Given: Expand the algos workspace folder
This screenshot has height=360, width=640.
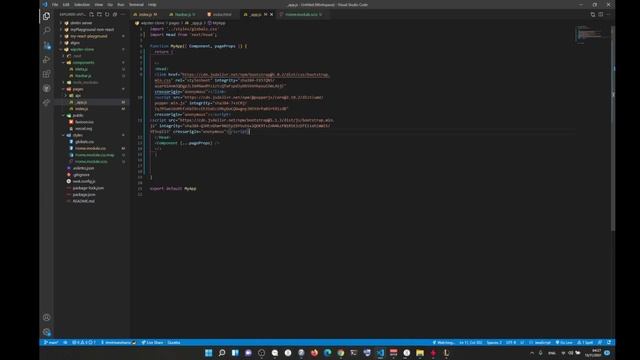Looking at the screenshot, I should [x=75, y=42].
